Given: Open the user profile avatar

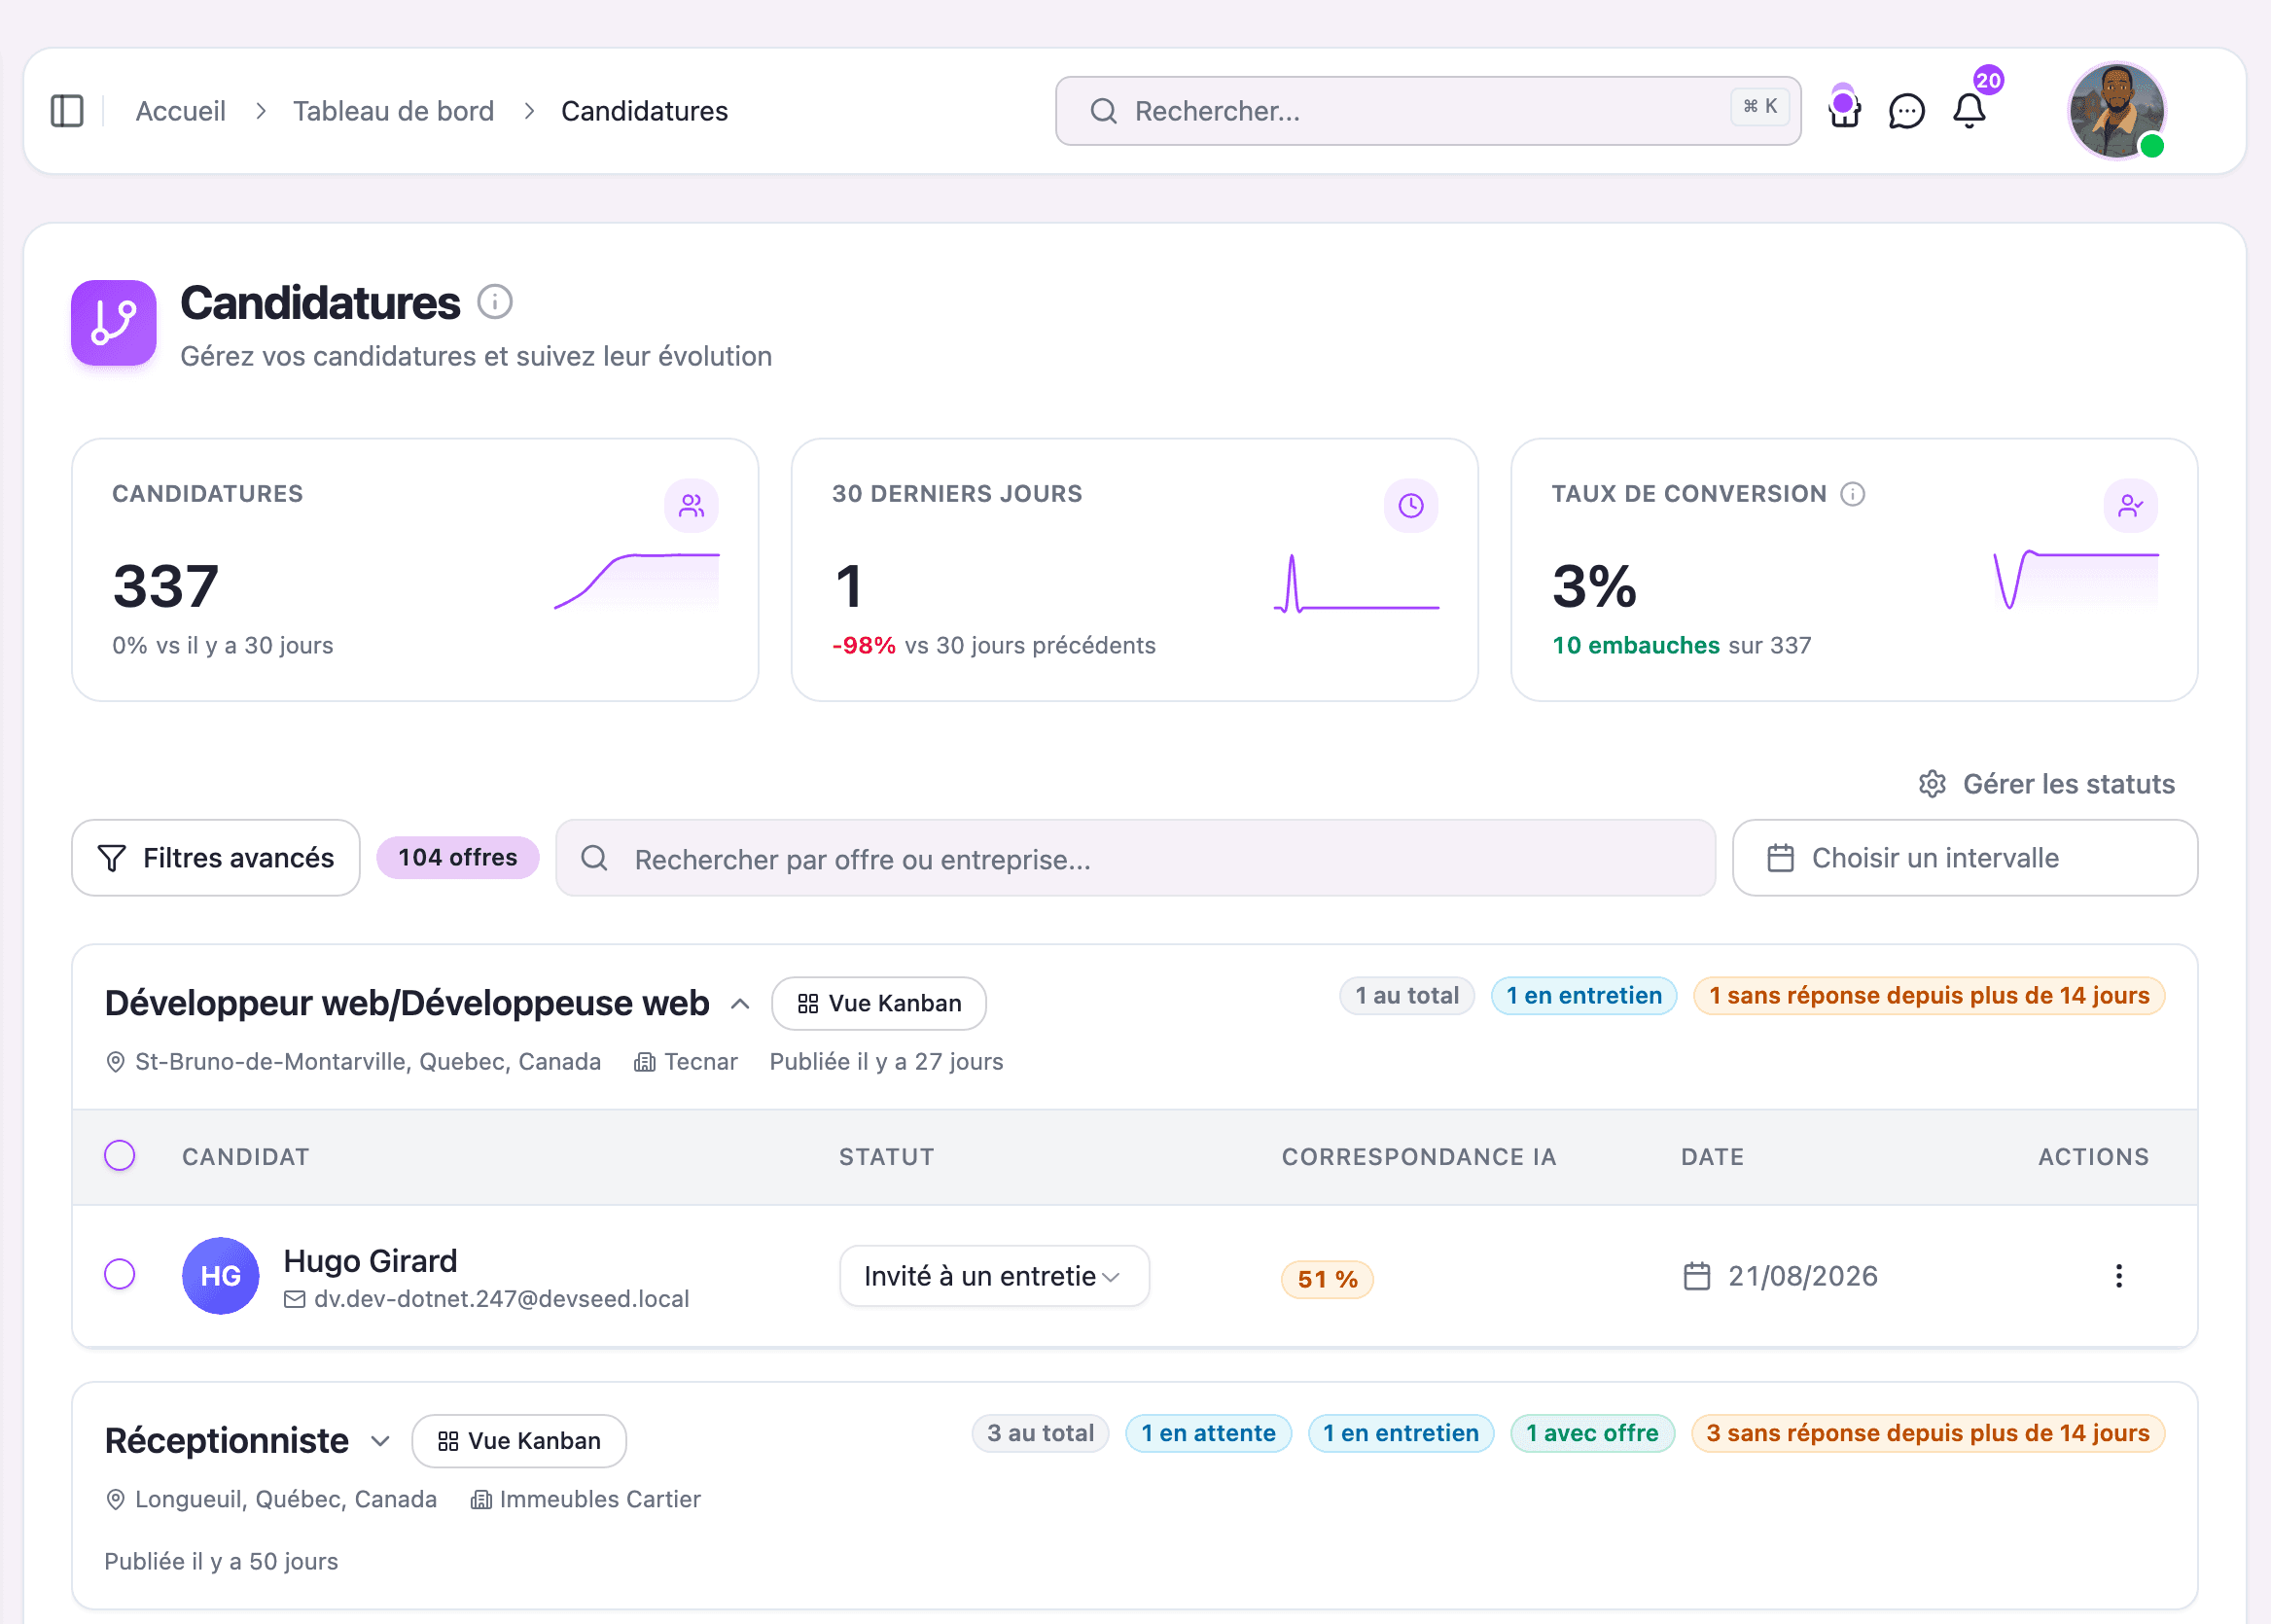Looking at the screenshot, I should click(2116, 111).
